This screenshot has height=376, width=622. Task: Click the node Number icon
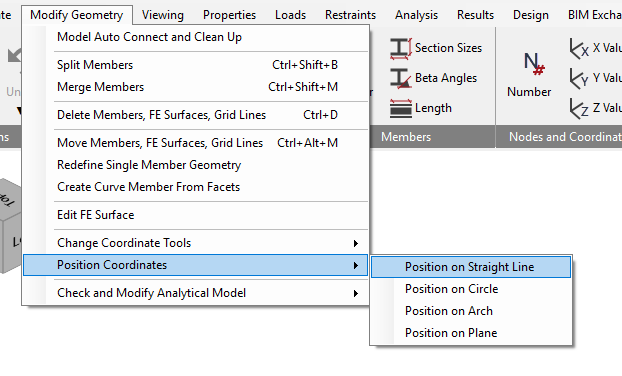tap(534, 64)
